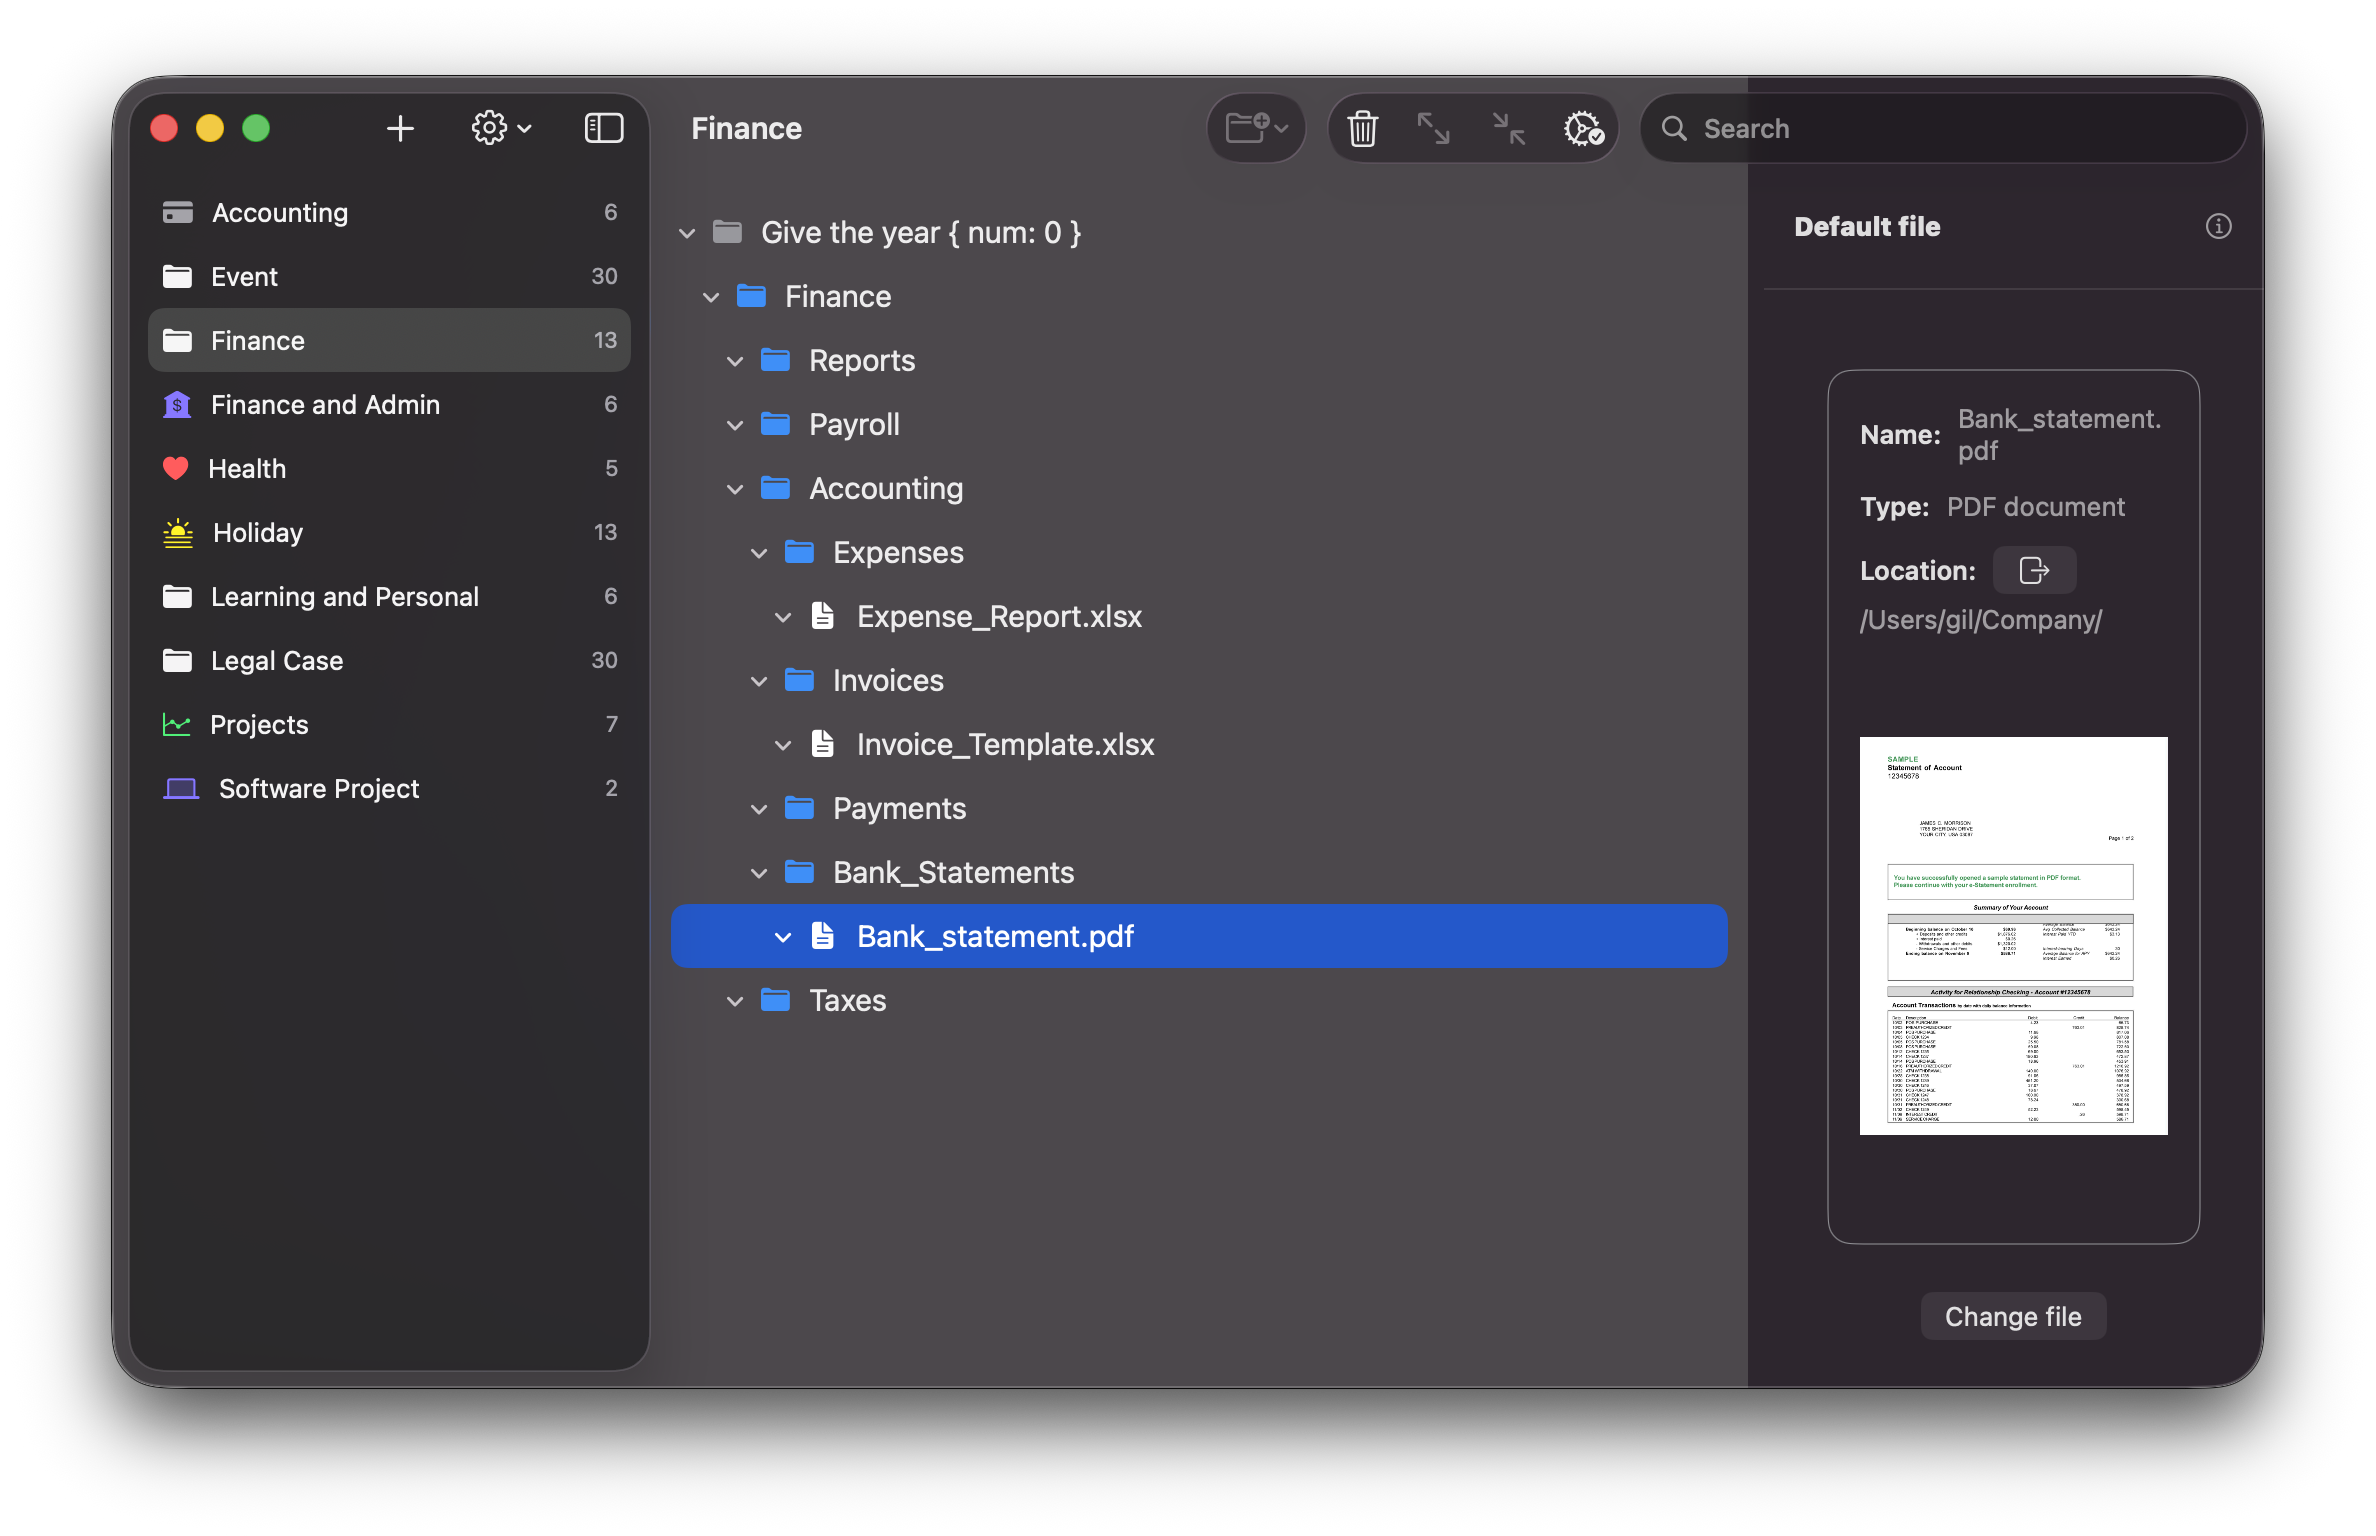Switch to the Legal Case category
2376x1536 pixels.
(275, 660)
